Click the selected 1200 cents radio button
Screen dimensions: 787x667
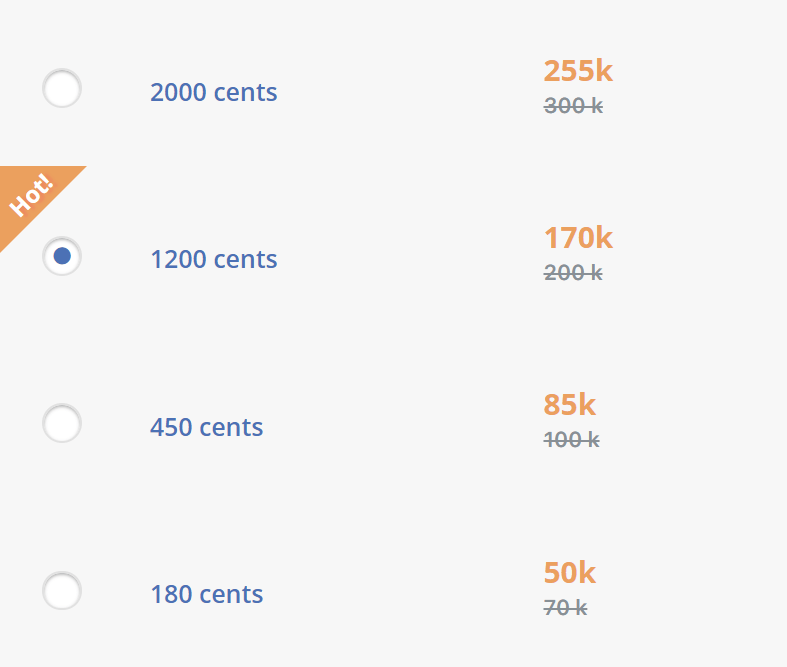coord(62,256)
